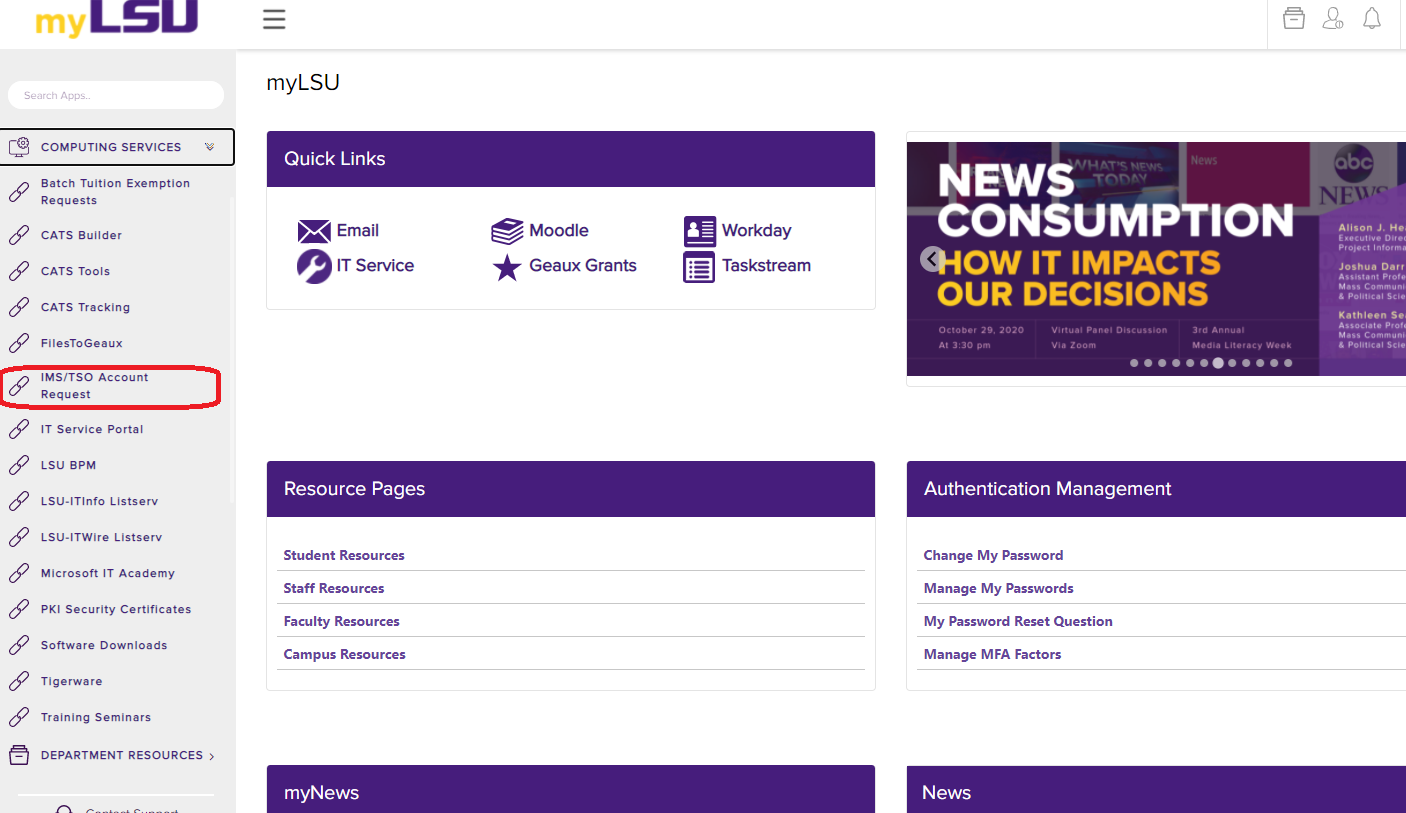Click link icon beside CATS Tracking
Image resolution: width=1406 pixels, height=813 pixels.
pos(19,308)
